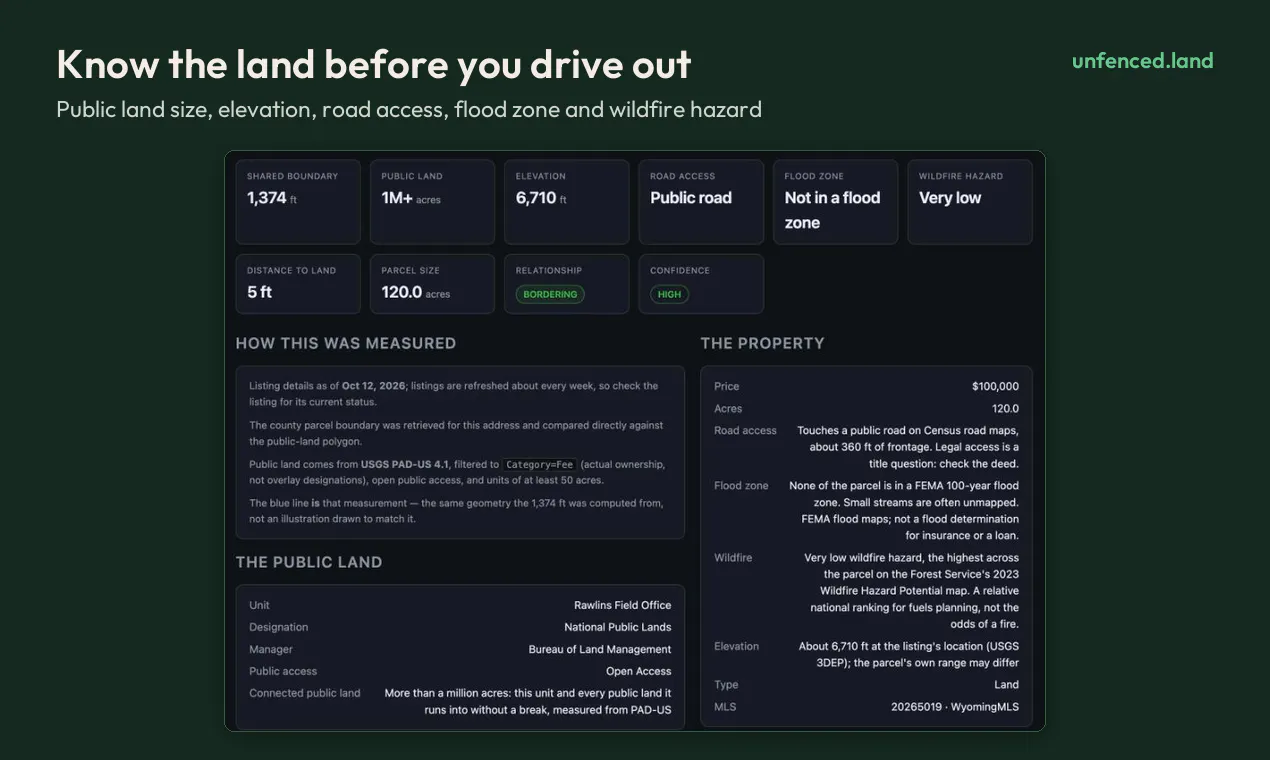Click the Road access row label

(745, 431)
